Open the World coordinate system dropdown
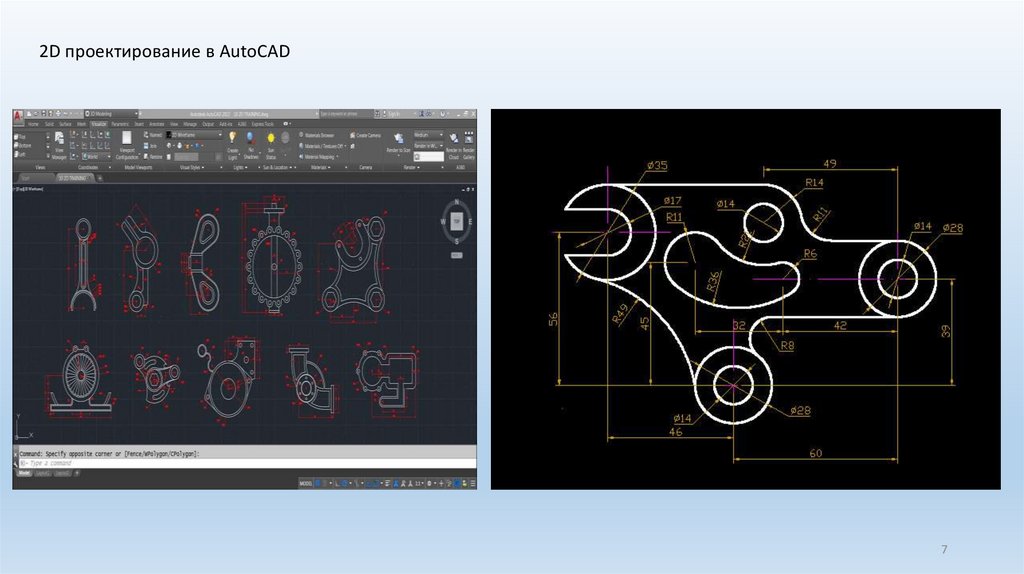The width and height of the screenshot is (1024, 574). tap(95, 157)
